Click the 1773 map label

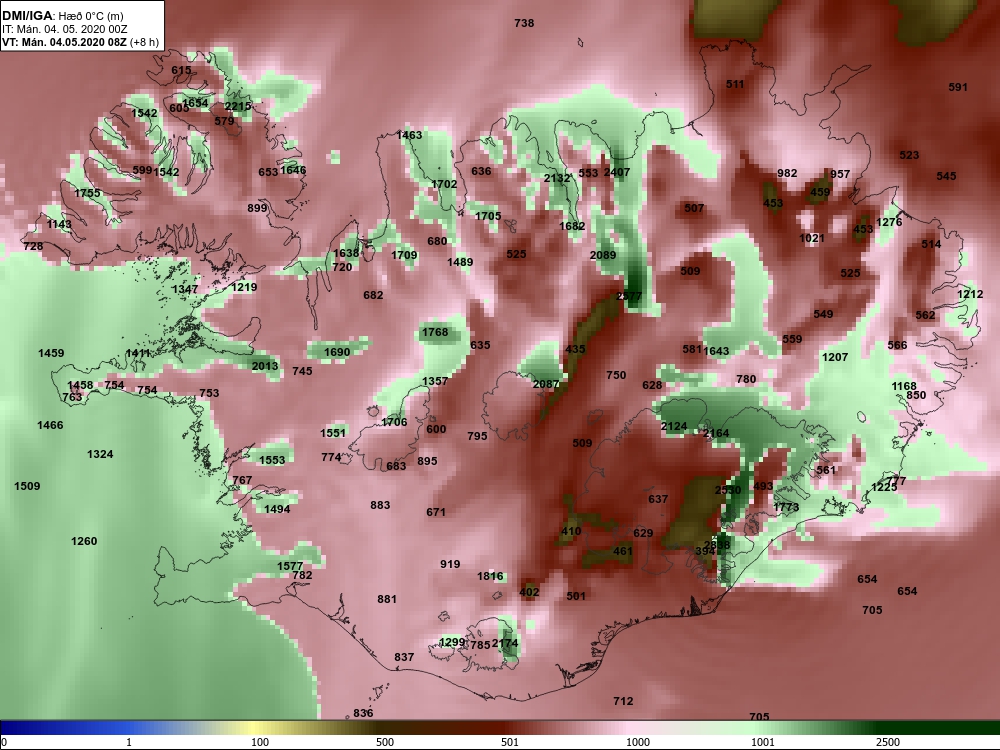click(x=786, y=507)
